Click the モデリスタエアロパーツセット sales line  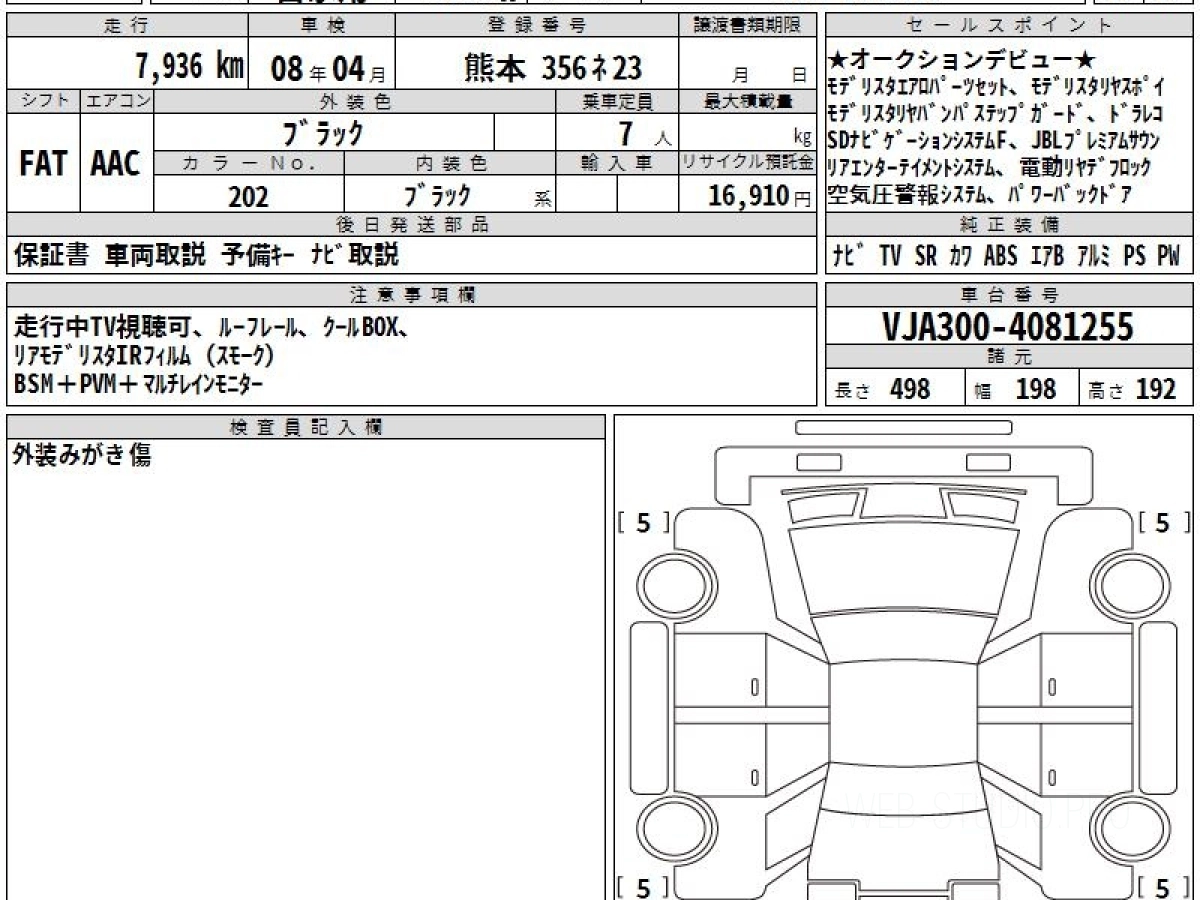pos(997,85)
